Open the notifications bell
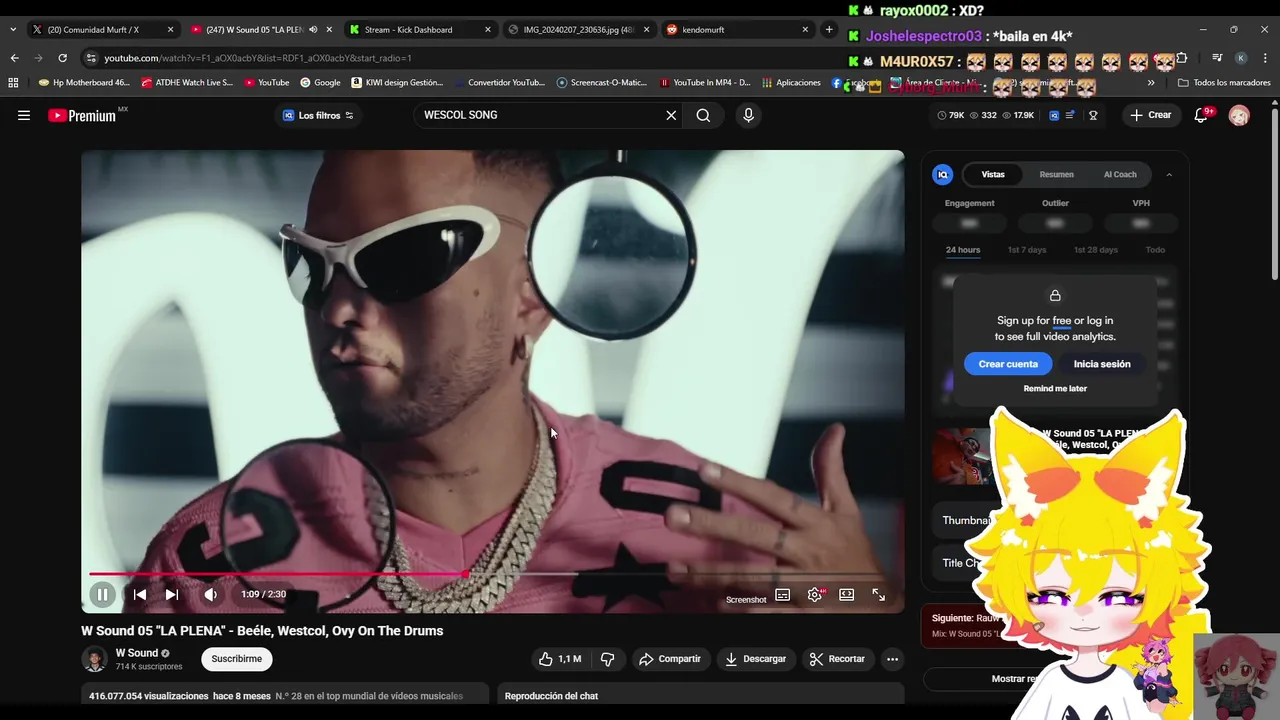Image resolution: width=1280 pixels, height=720 pixels. click(1202, 115)
